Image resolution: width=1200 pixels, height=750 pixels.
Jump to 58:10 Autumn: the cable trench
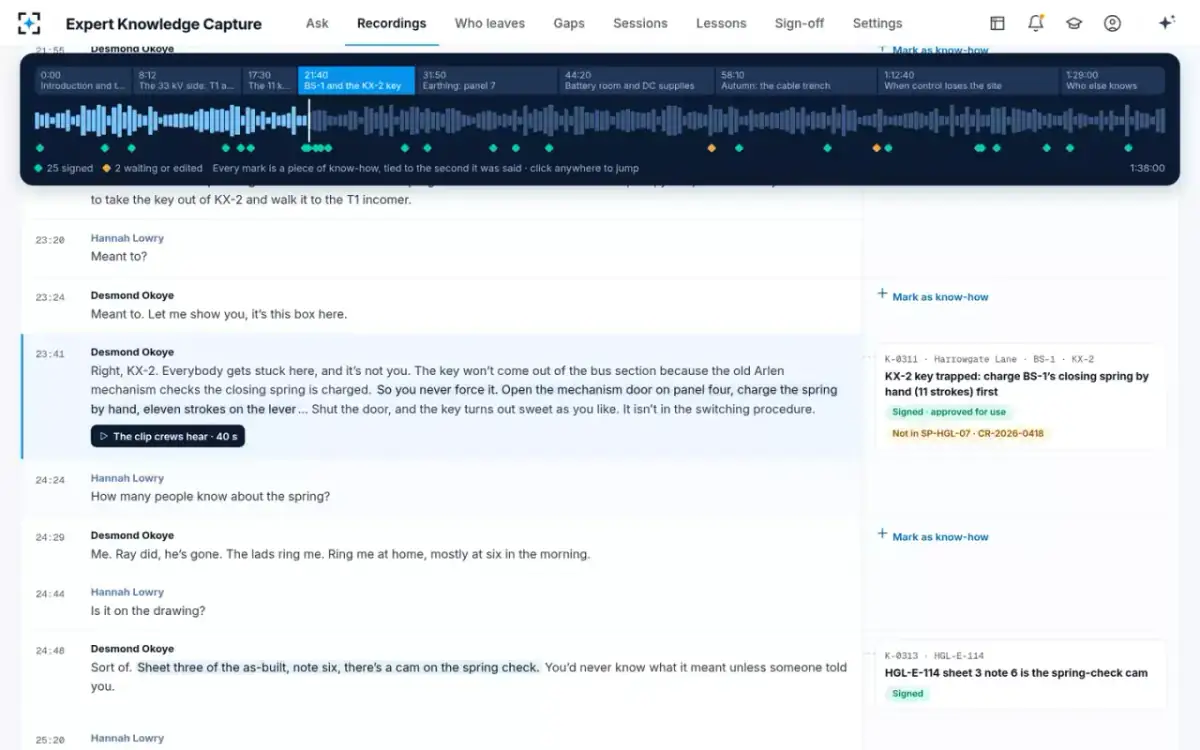point(797,80)
